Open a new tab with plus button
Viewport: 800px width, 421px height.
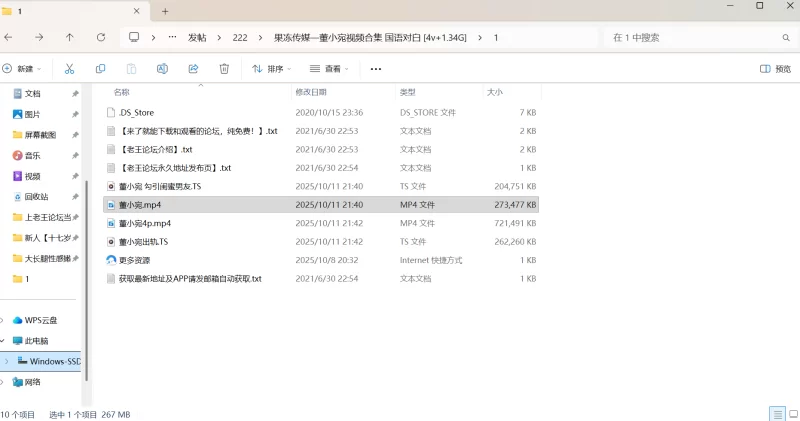pyautogui.click(x=165, y=11)
